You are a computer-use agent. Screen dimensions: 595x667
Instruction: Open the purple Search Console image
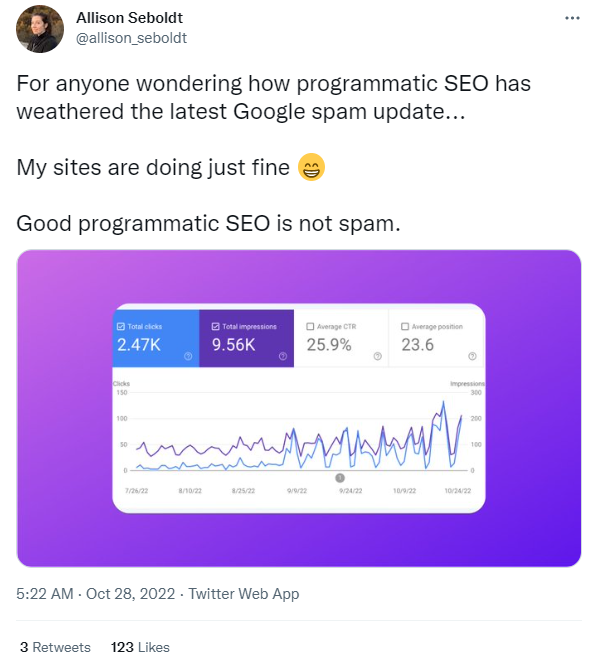[299, 408]
